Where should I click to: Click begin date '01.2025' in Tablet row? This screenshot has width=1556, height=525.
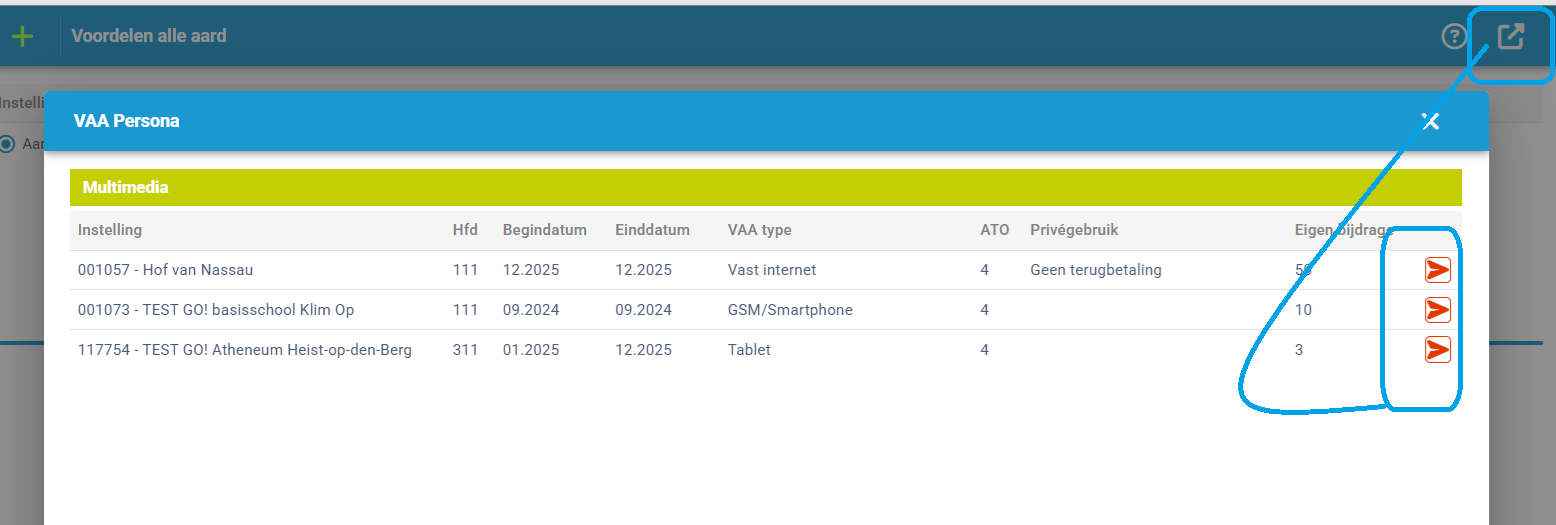531,350
